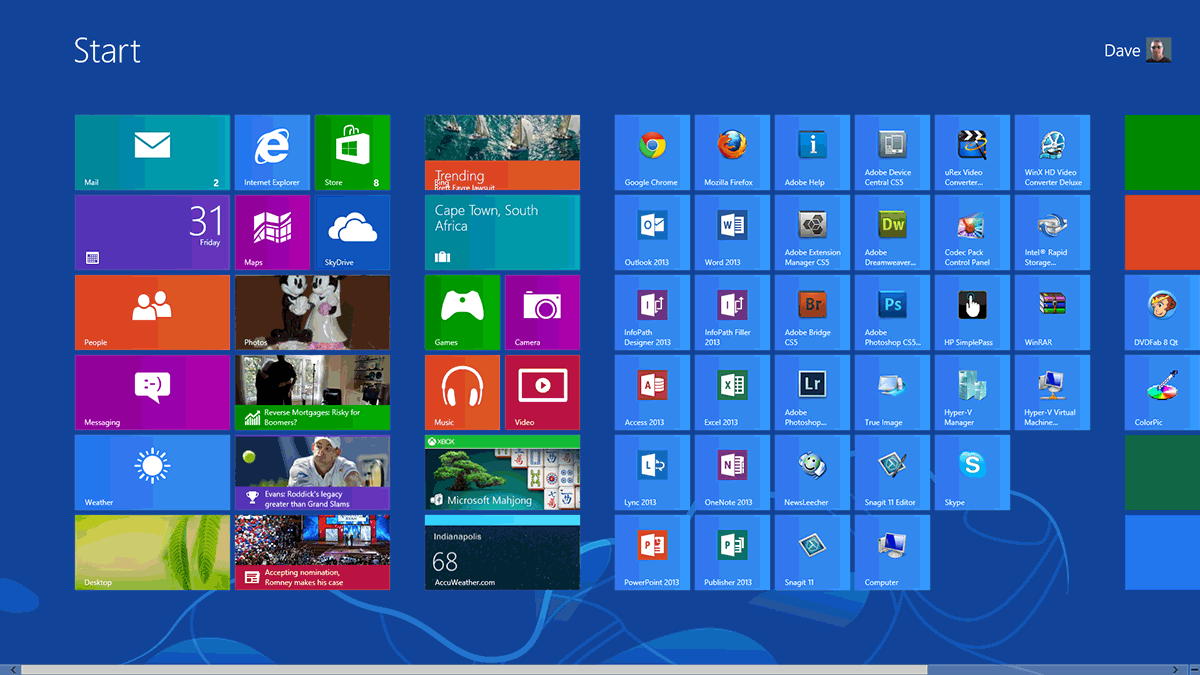Open the Weather tile
The width and height of the screenshot is (1200, 675).
click(152, 472)
